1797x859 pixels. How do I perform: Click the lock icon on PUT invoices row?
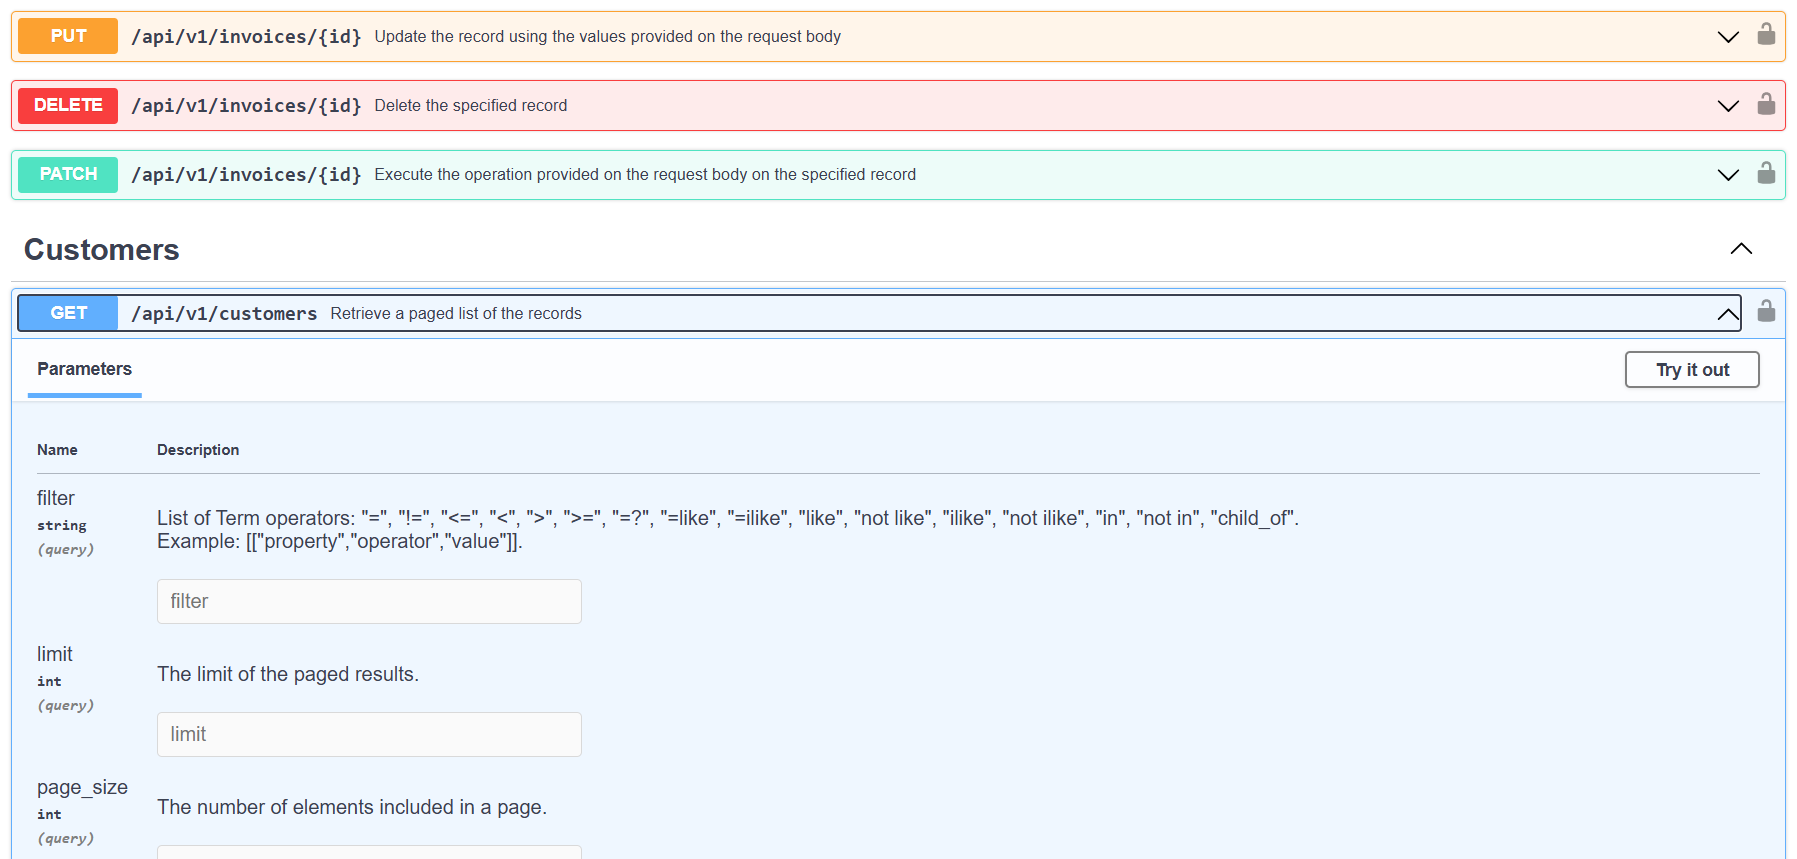pos(1766,35)
